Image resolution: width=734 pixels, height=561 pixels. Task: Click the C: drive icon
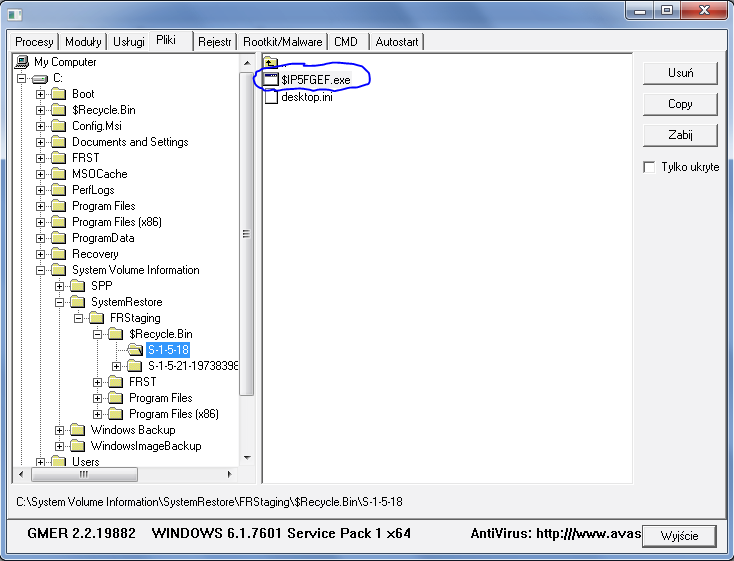click(40, 79)
